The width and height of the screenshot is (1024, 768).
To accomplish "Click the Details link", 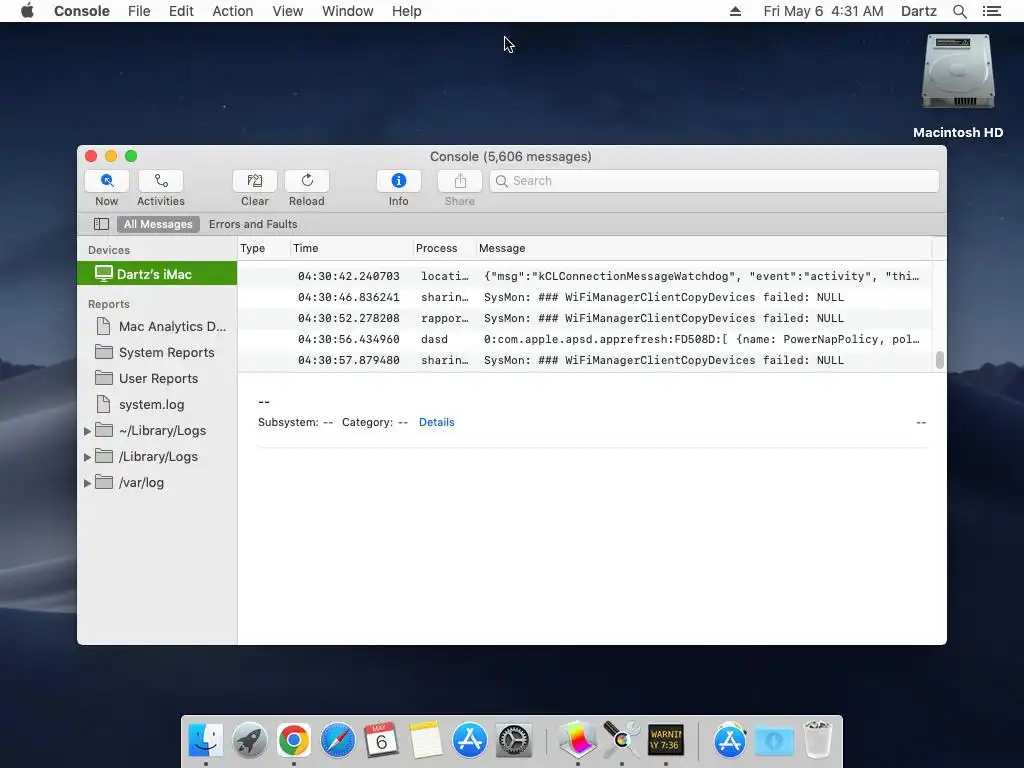I will [x=436, y=423].
